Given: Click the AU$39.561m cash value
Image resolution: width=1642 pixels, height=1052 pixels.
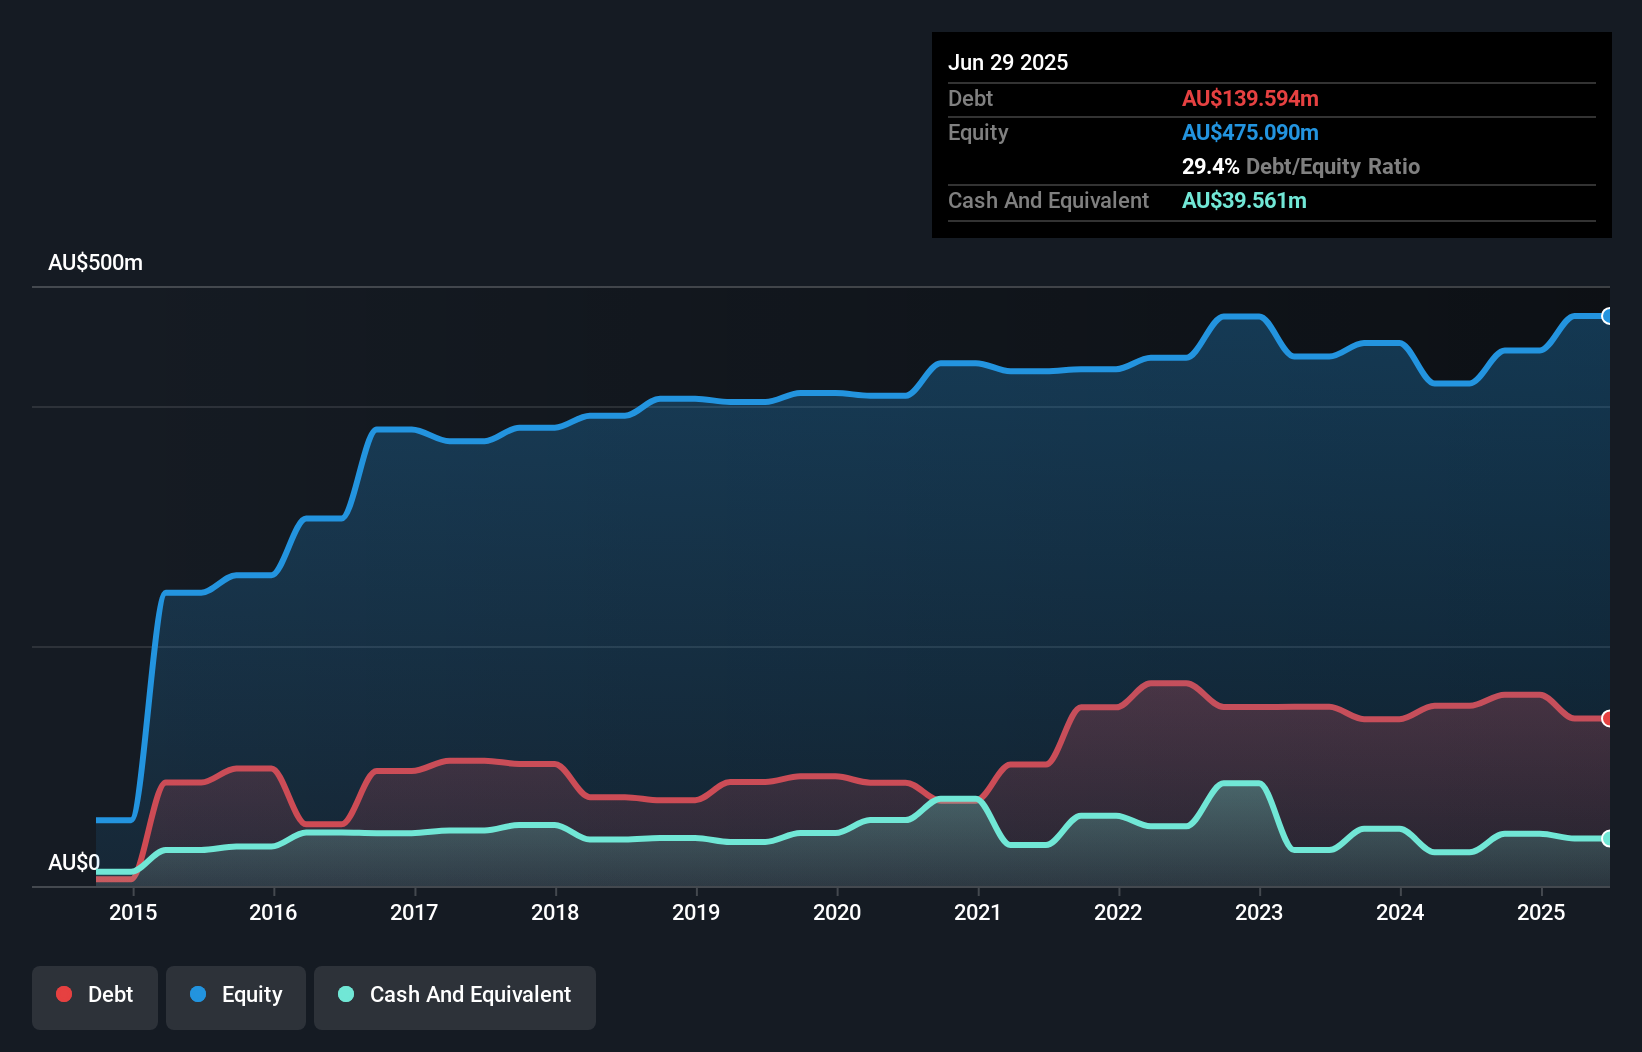Looking at the screenshot, I should pyautogui.click(x=1244, y=200).
